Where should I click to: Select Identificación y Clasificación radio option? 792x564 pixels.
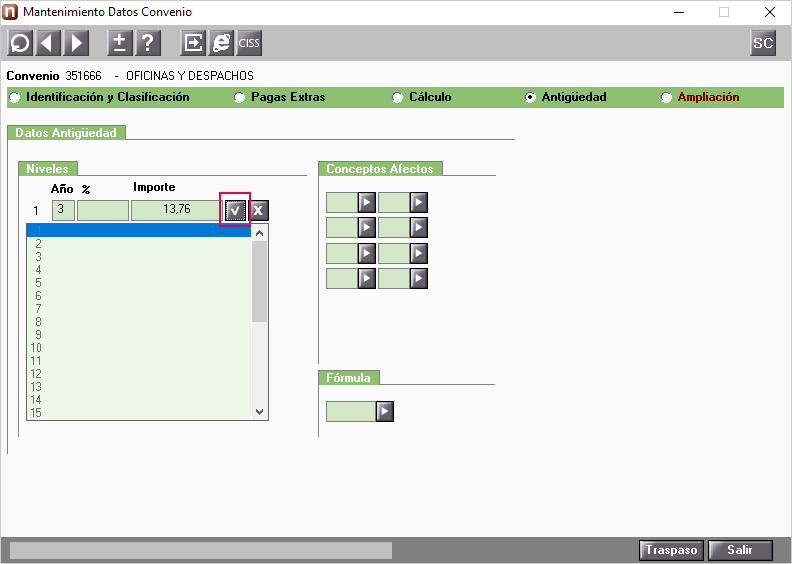[x=15, y=97]
